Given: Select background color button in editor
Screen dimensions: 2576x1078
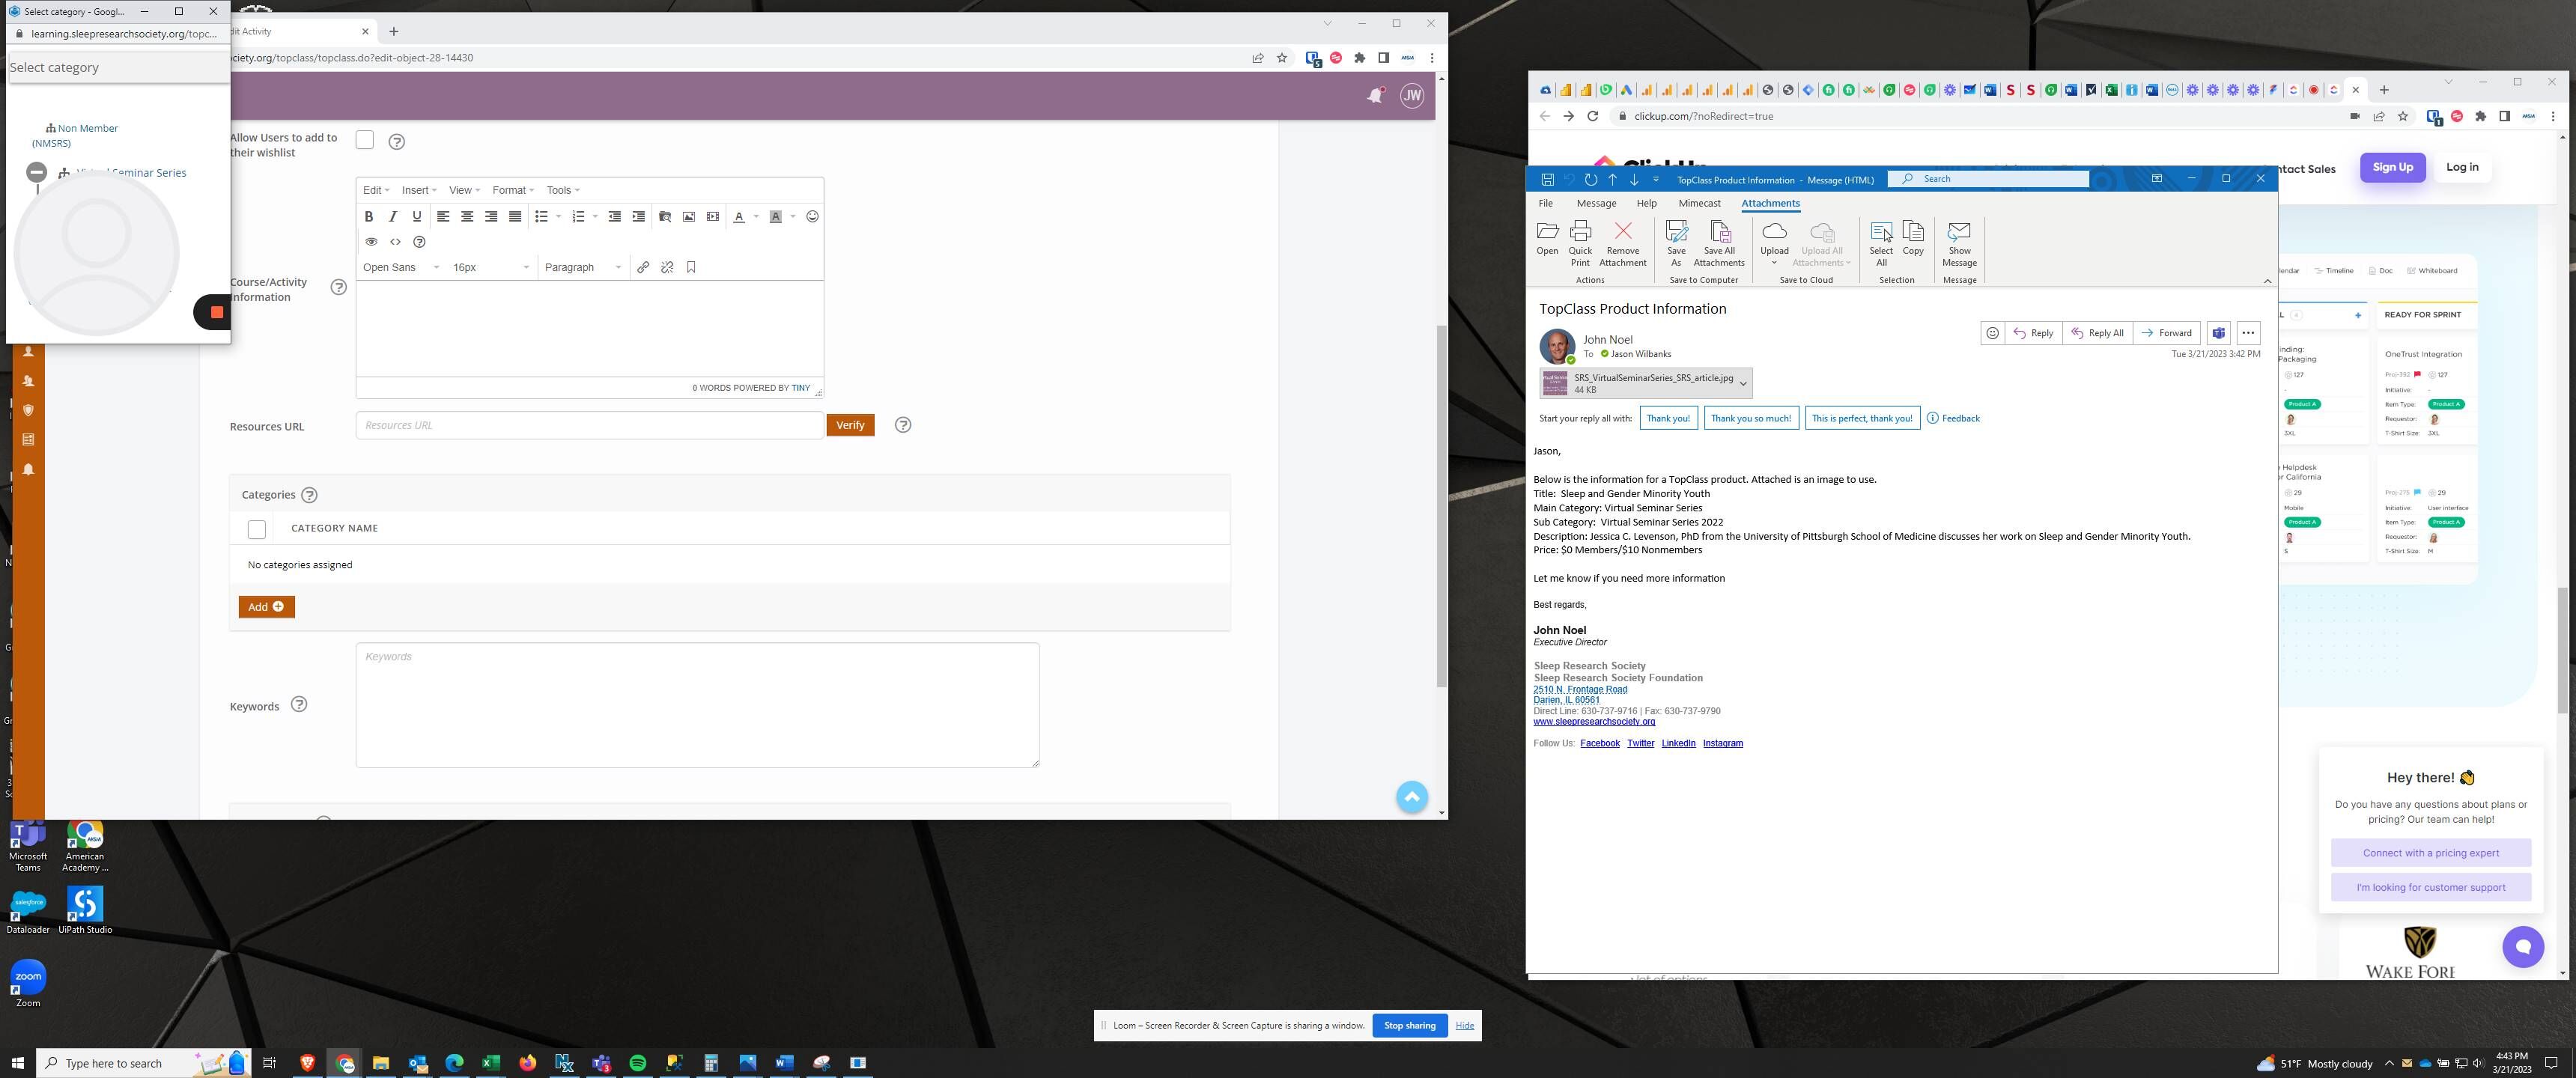Looking at the screenshot, I should pyautogui.click(x=775, y=216).
